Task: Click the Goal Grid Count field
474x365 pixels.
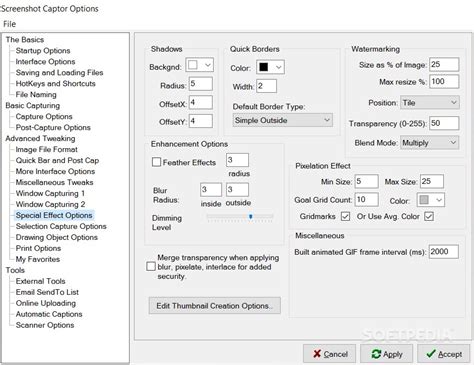Action: click(367, 199)
